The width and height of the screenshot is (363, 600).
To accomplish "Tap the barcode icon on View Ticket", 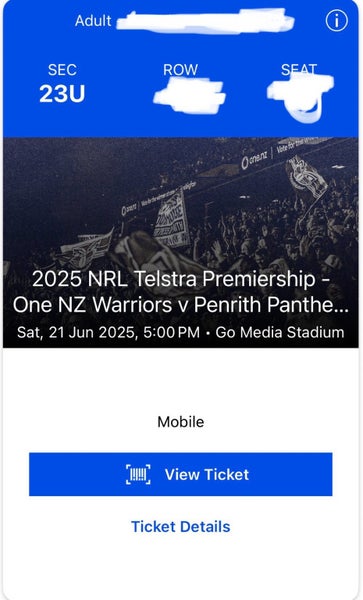I will coord(138,474).
